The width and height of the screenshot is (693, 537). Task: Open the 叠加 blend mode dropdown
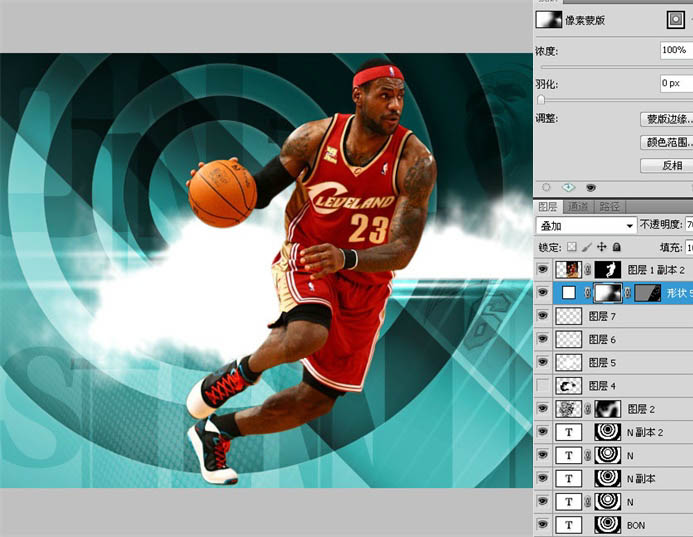(x=586, y=225)
